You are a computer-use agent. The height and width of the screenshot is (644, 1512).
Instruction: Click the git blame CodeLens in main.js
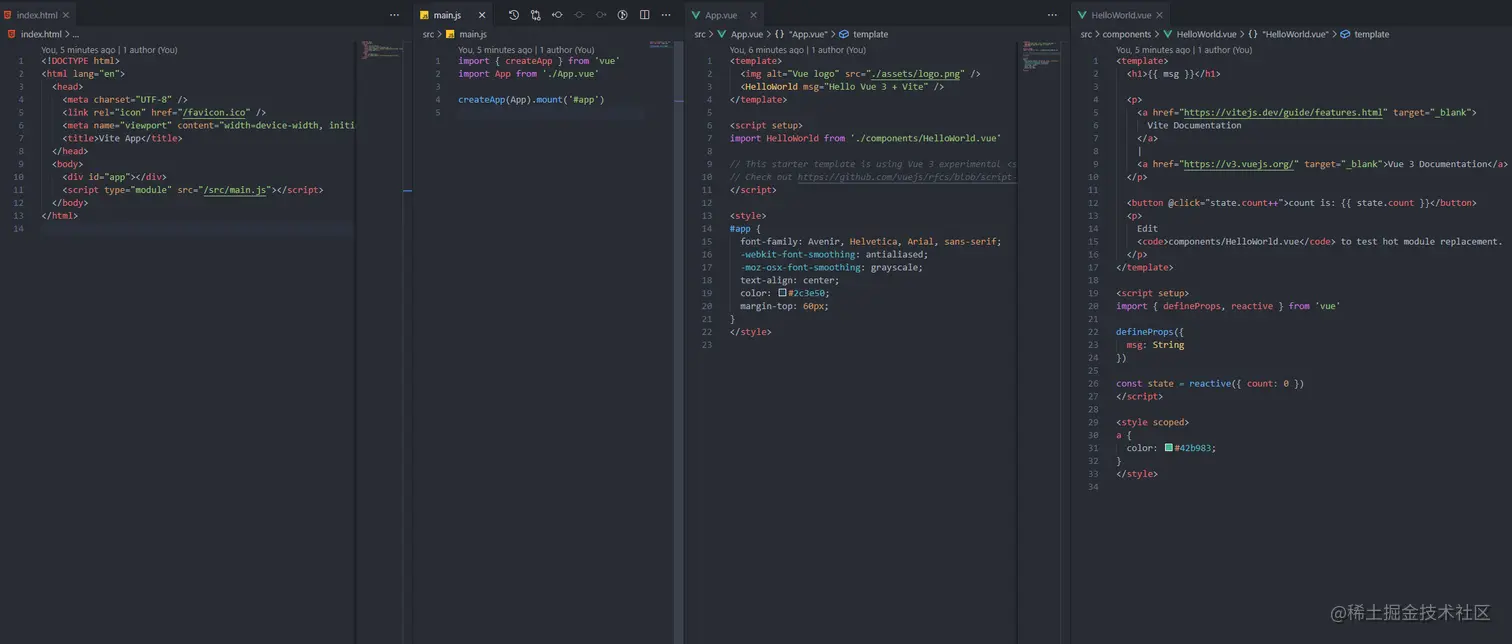(x=526, y=49)
